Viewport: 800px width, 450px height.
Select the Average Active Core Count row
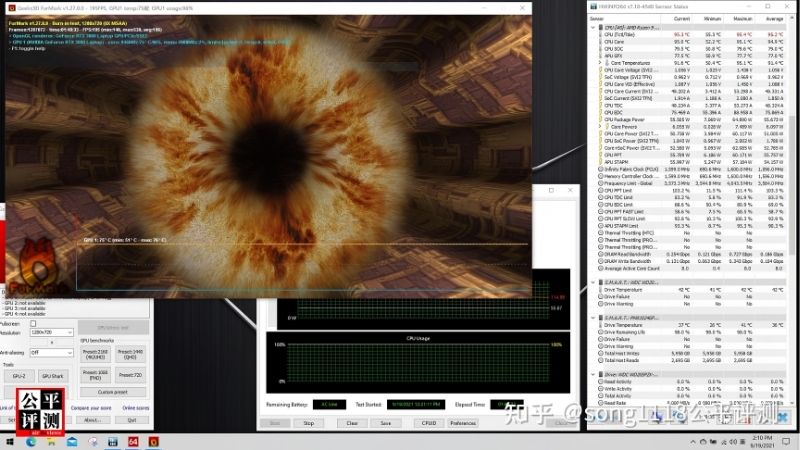click(691, 268)
